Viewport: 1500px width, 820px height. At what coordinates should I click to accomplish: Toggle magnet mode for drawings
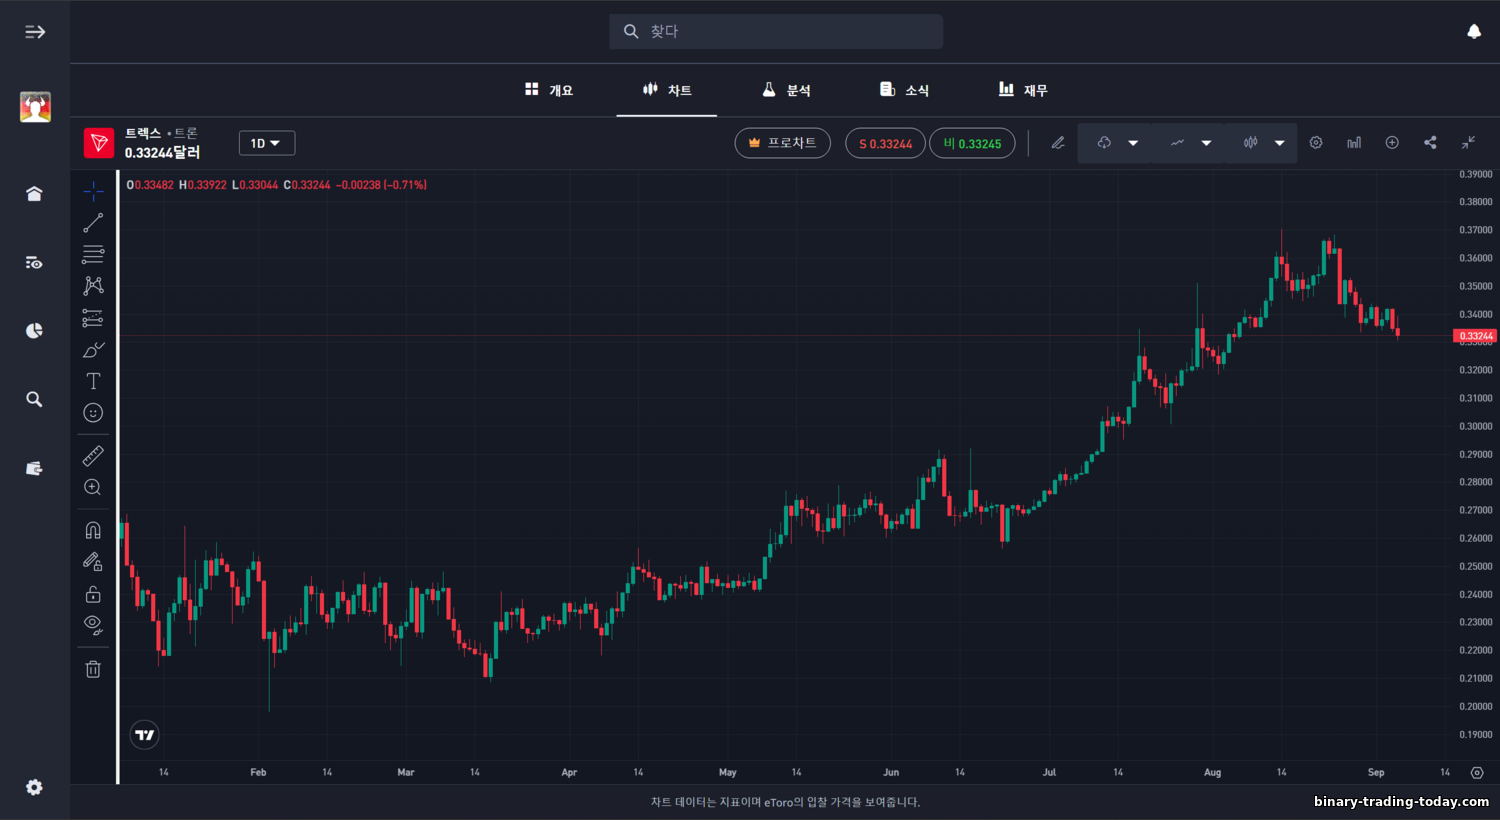point(93,530)
